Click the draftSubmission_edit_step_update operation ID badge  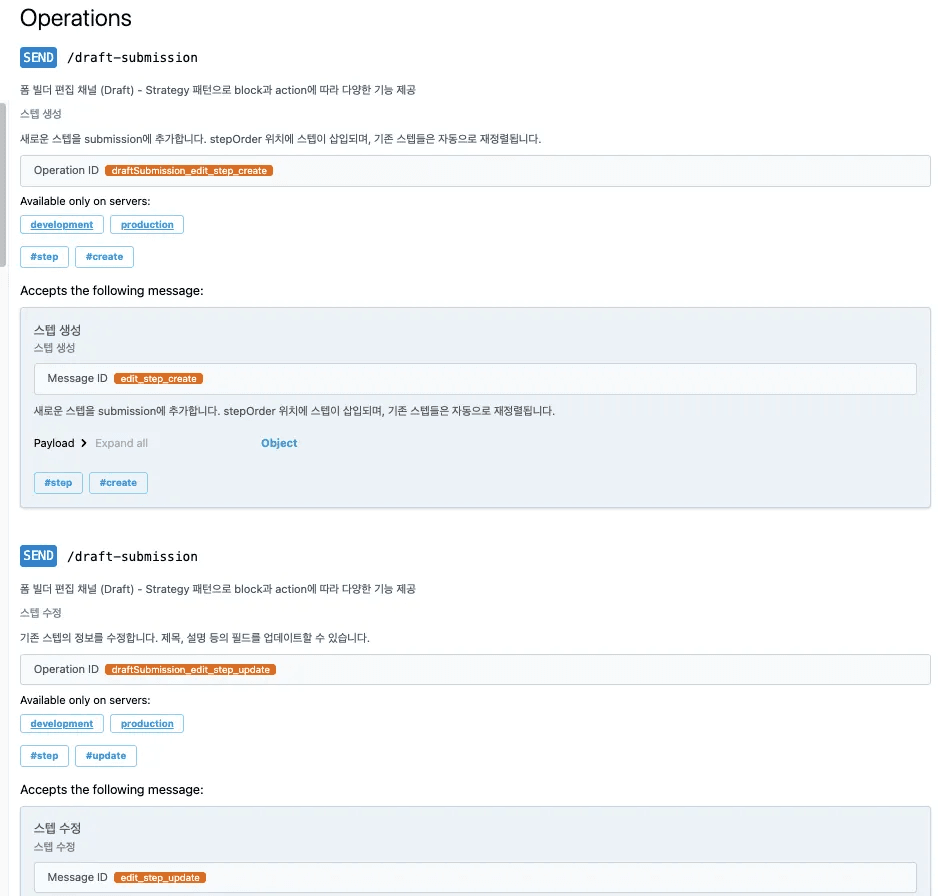click(190, 670)
